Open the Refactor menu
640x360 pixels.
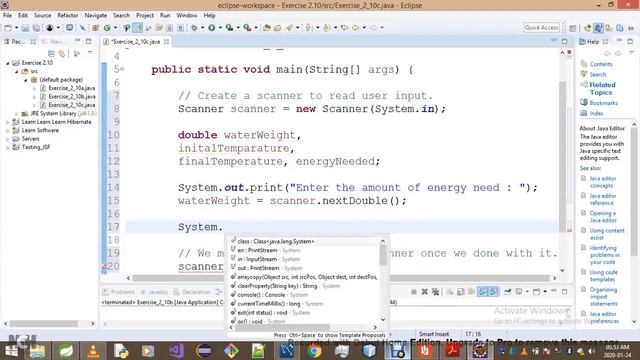click(68, 15)
